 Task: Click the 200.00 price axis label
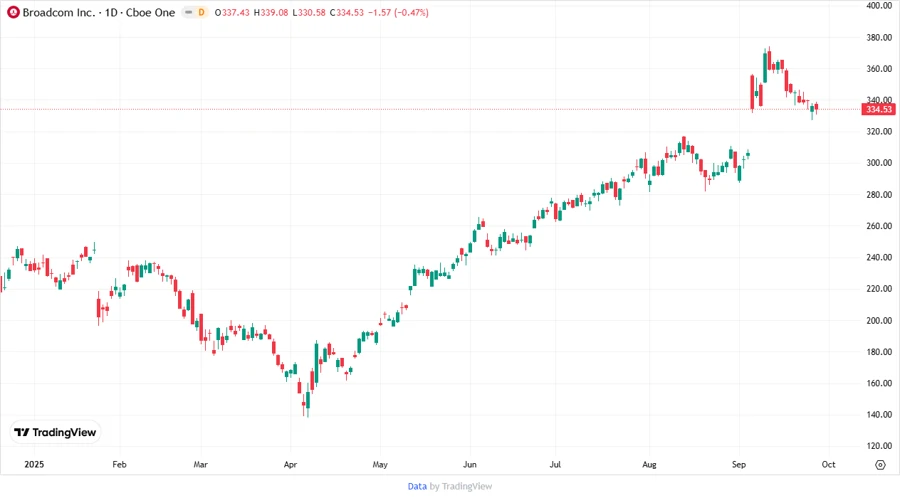tap(879, 320)
